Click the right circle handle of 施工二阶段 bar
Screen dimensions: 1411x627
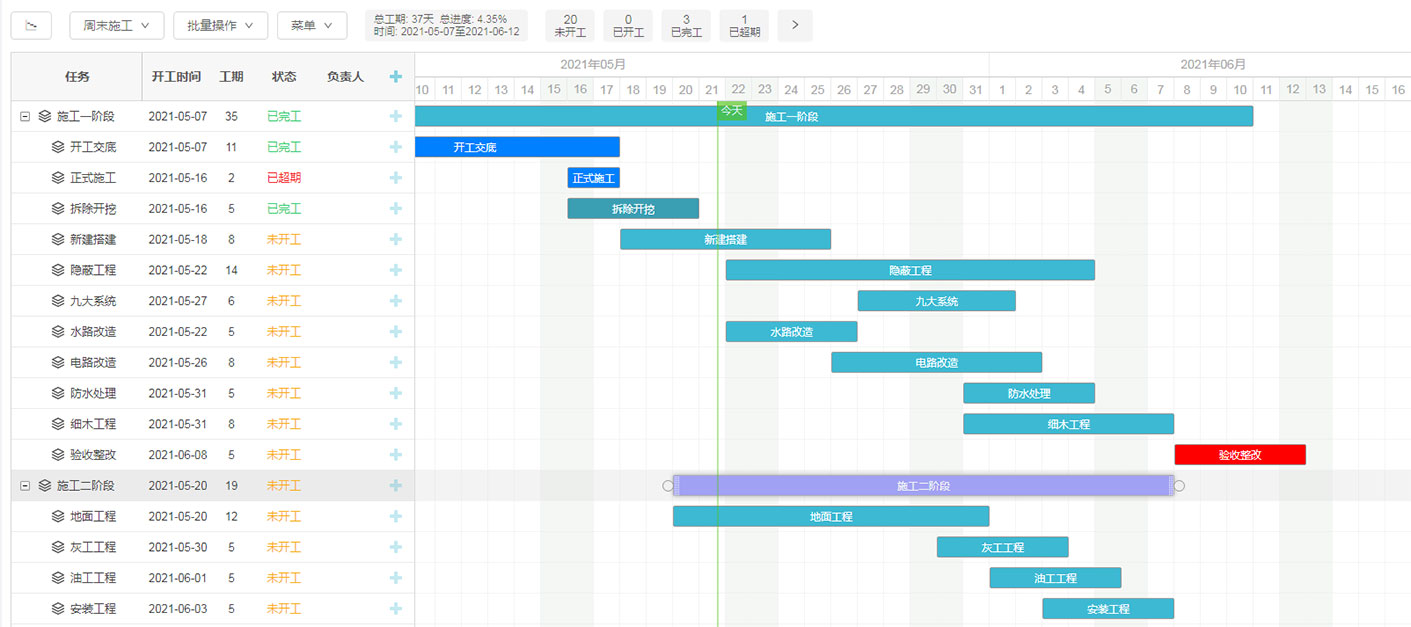coord(1179,486)
